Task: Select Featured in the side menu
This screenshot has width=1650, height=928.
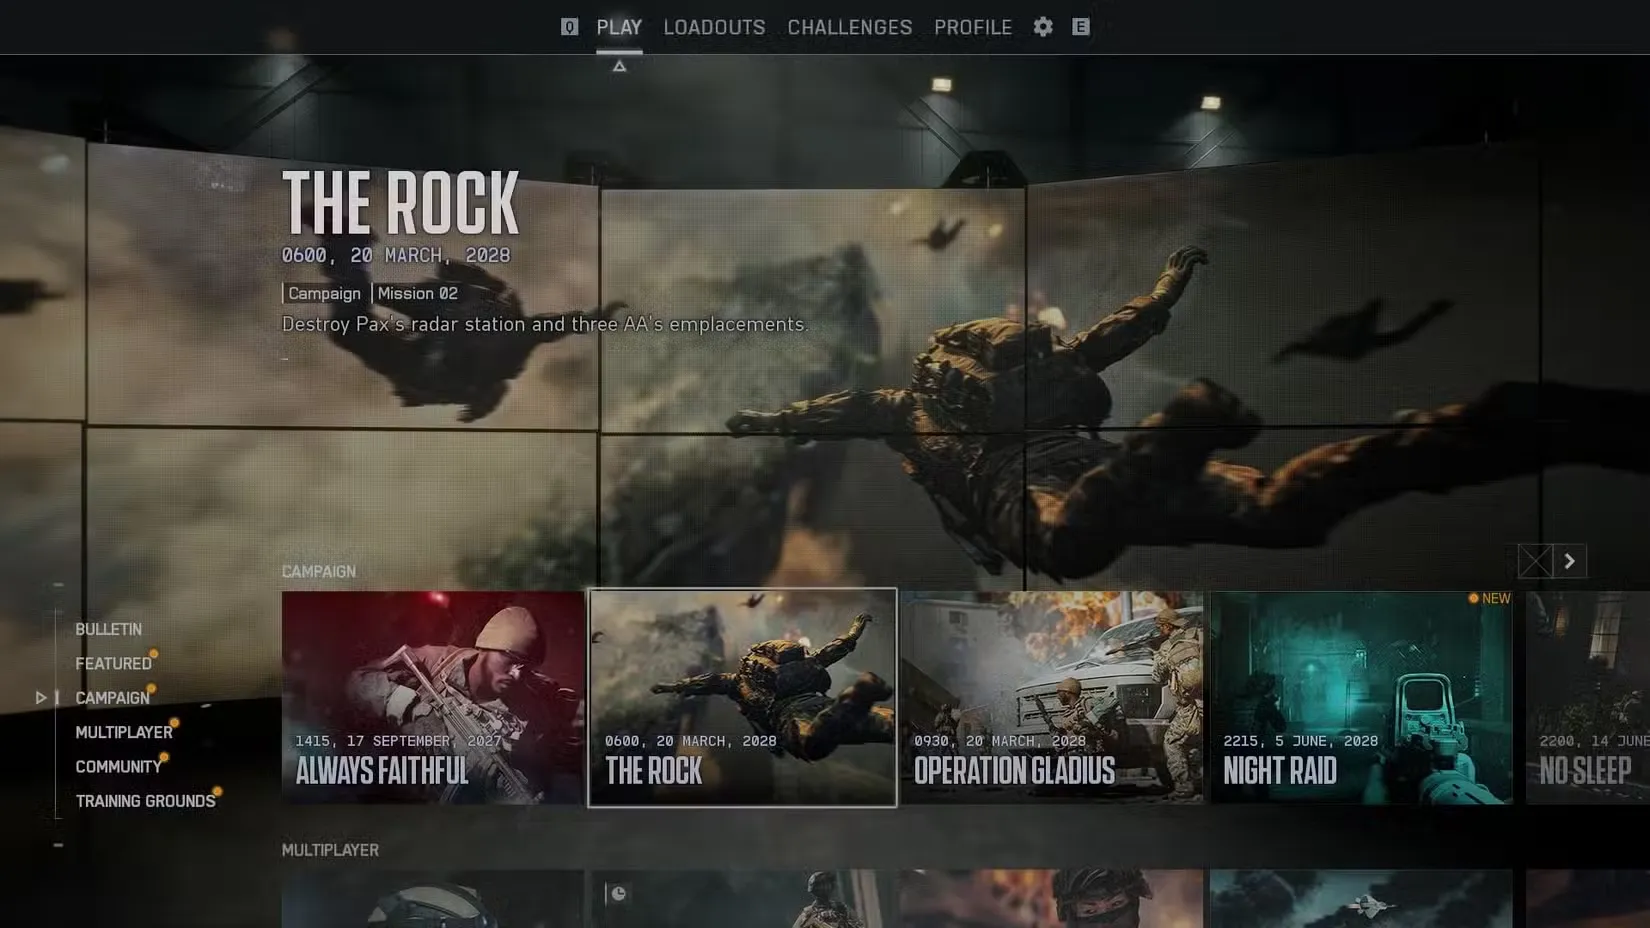Action: [x=113, y=664]
